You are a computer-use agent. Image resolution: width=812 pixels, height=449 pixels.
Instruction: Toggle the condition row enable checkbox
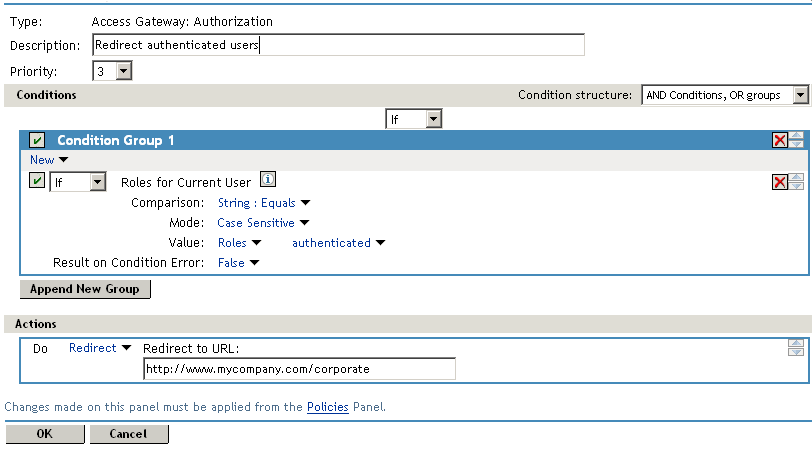pos(37,182)
